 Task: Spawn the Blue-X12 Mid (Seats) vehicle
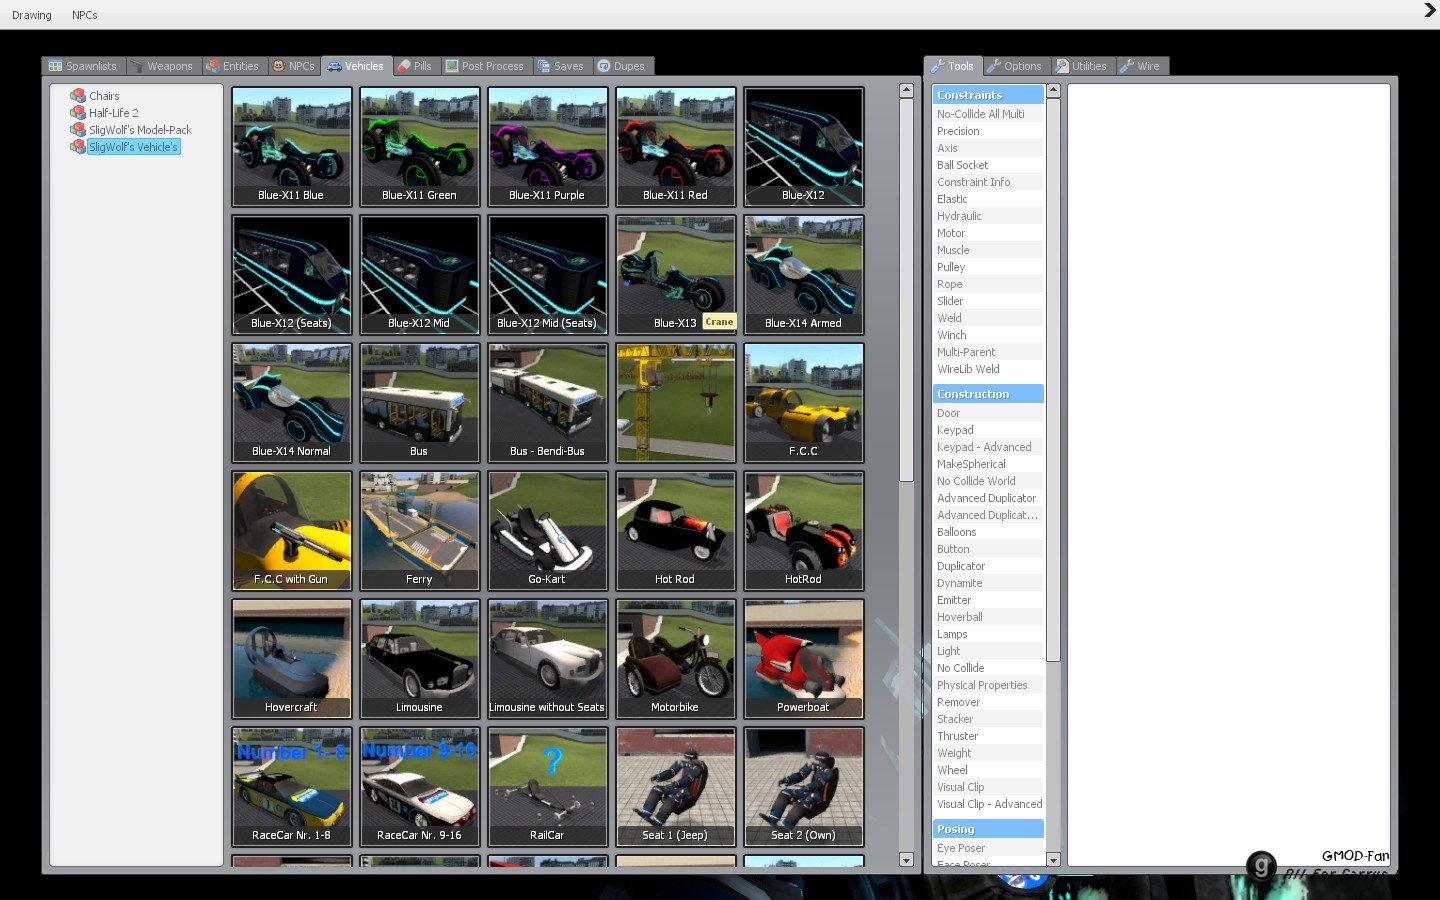coord(547,275)
